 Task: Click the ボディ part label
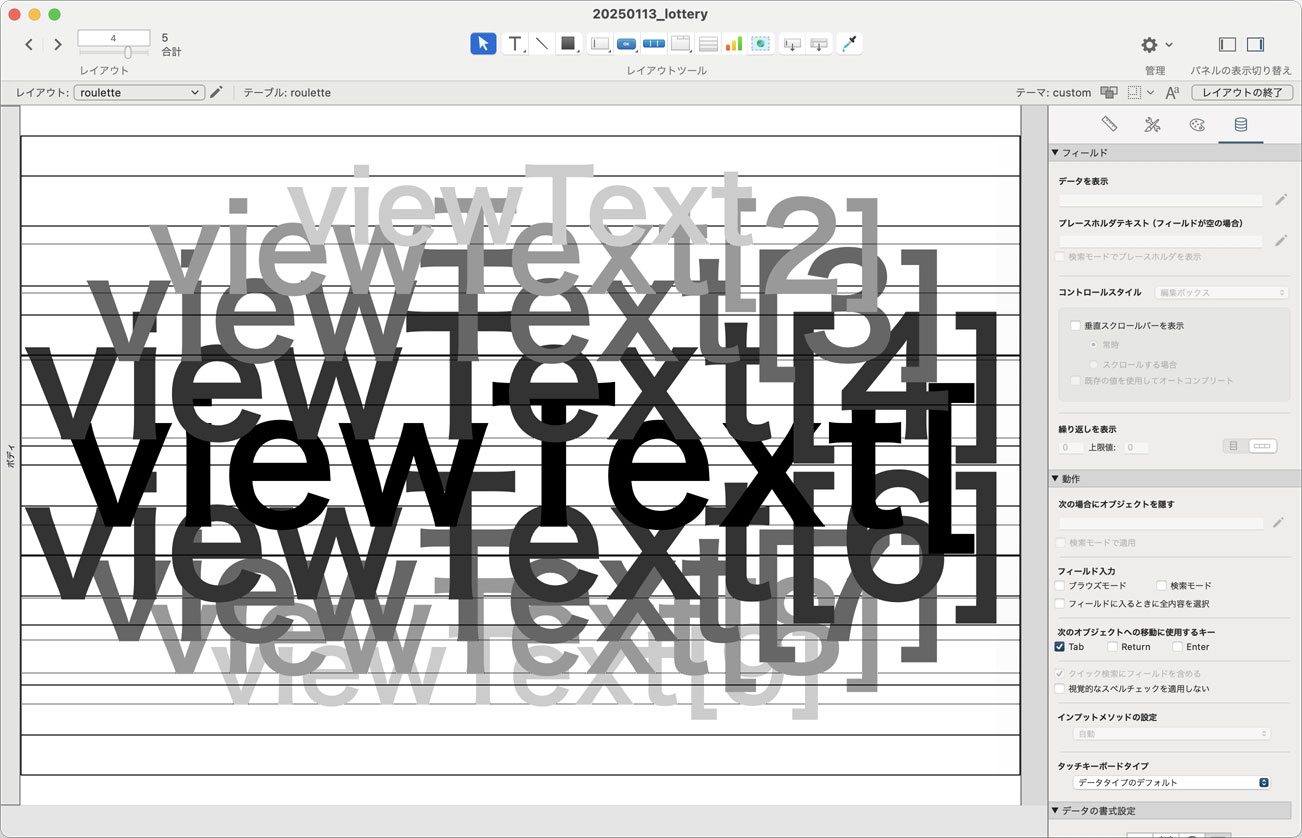10,457
